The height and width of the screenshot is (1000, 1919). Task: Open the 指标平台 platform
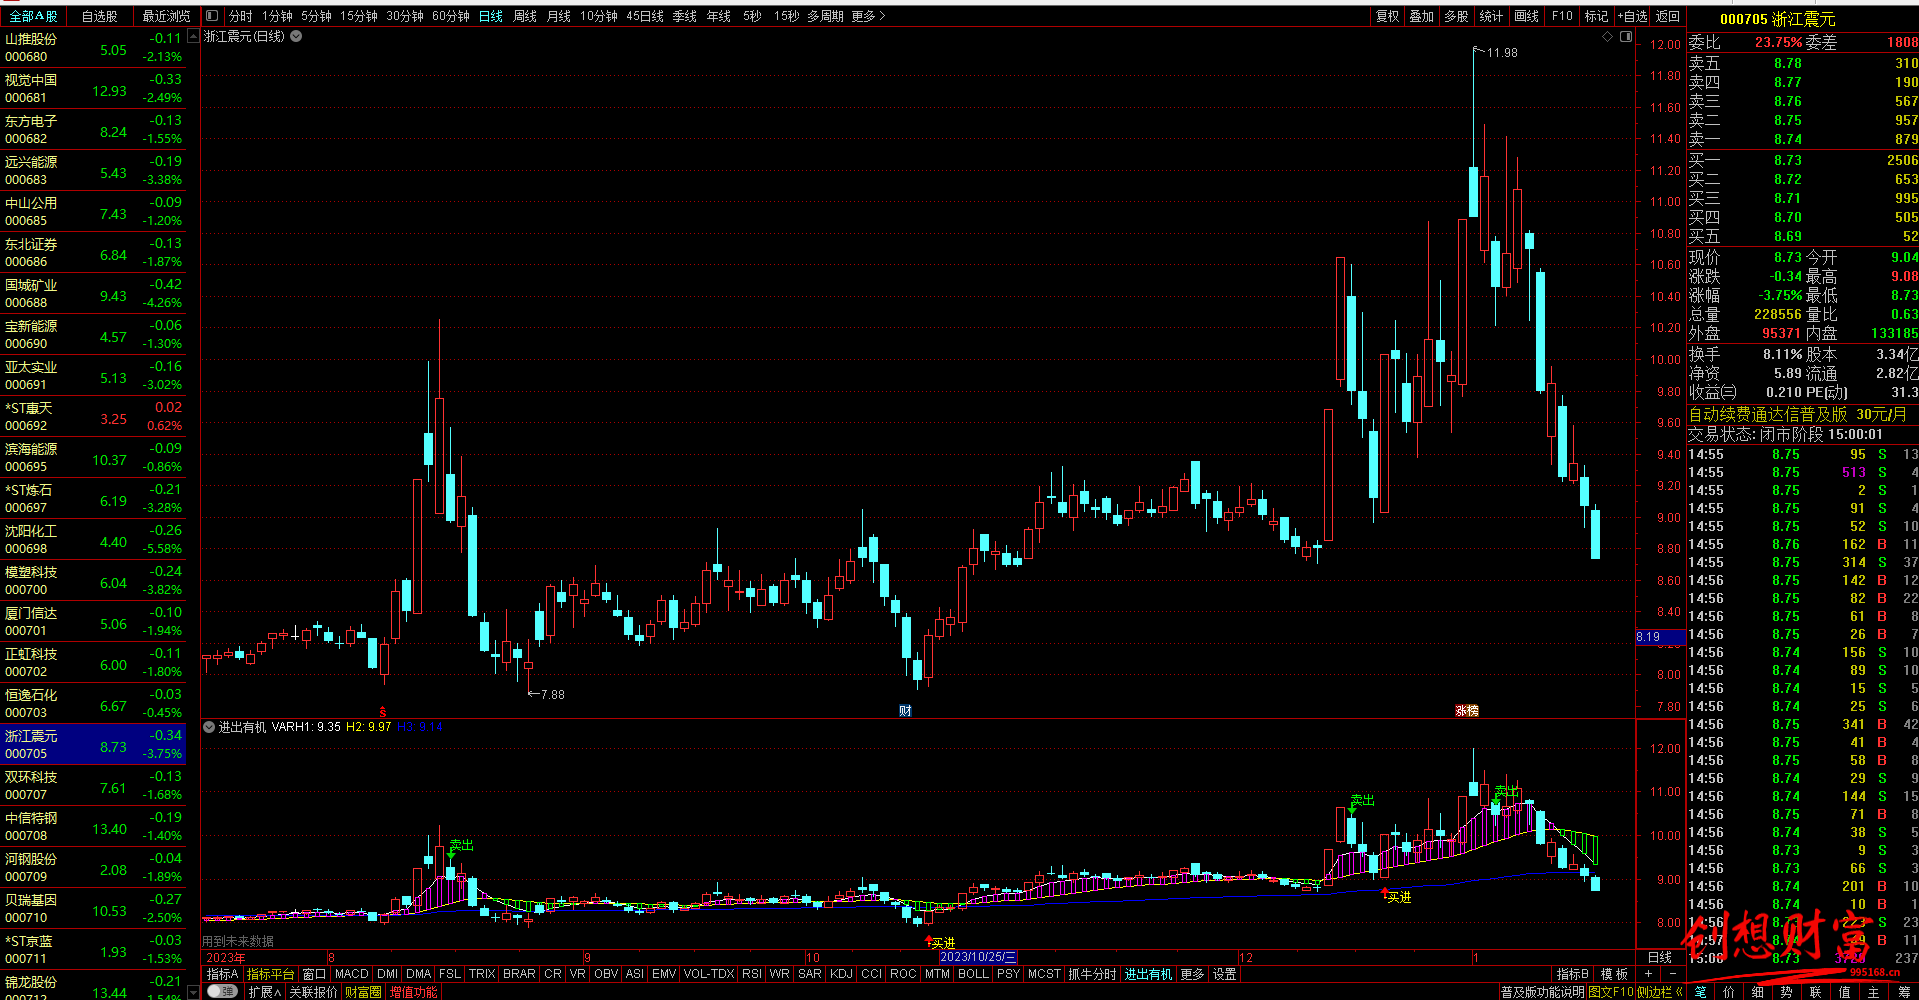pos(270,973)
